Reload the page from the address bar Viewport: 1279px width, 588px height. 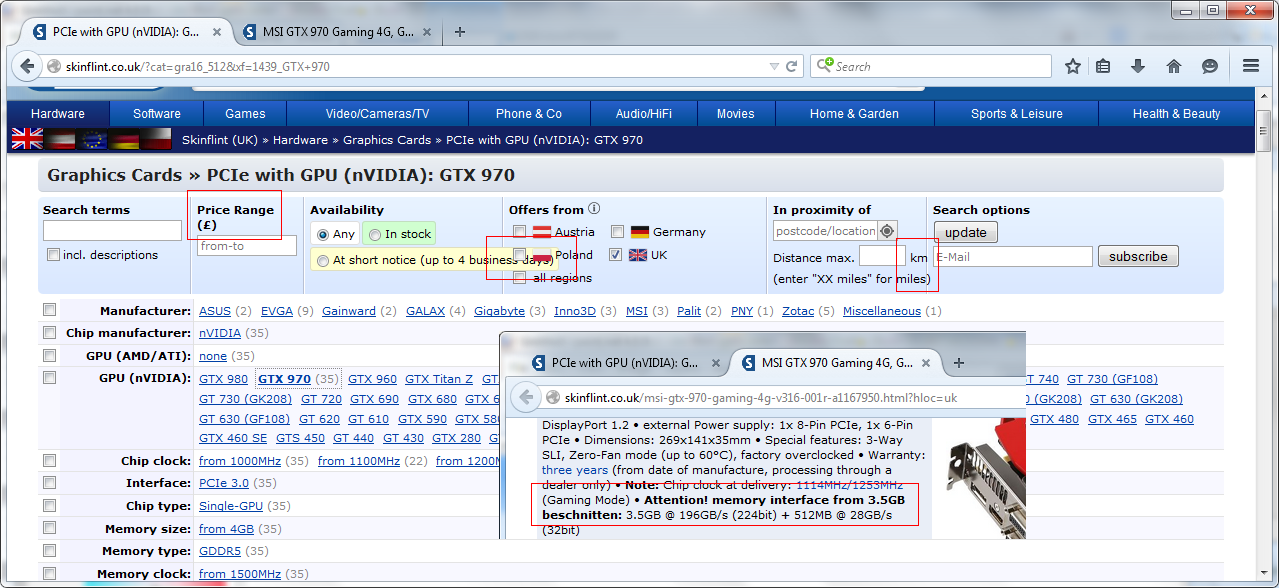pyautogui.click(x=791, y=67)
